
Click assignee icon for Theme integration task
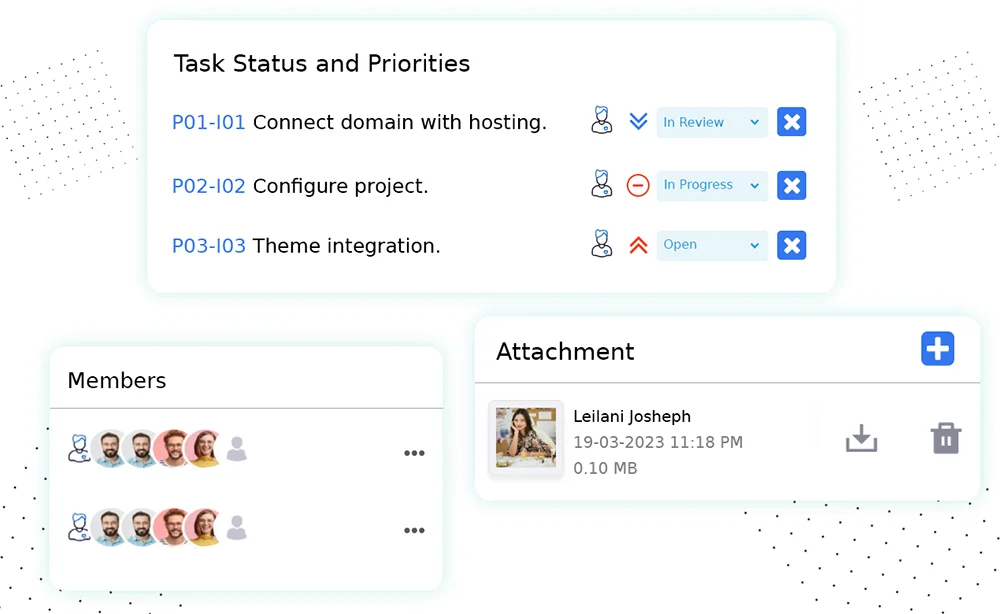[601, 245]
